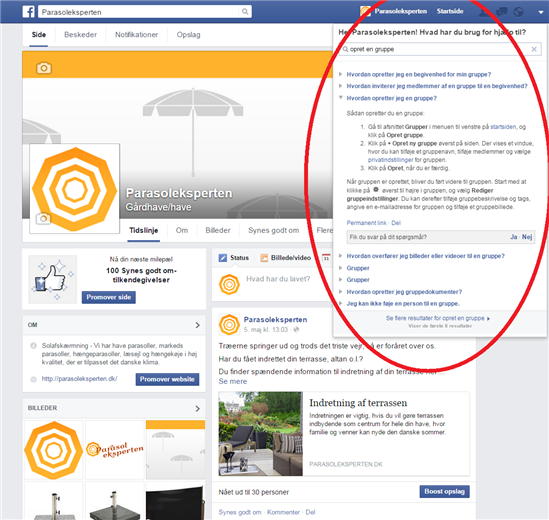The width and height of the screenshot is (549, 520).
Task: Click the Boost opslag button
Action: click(444, 491)
